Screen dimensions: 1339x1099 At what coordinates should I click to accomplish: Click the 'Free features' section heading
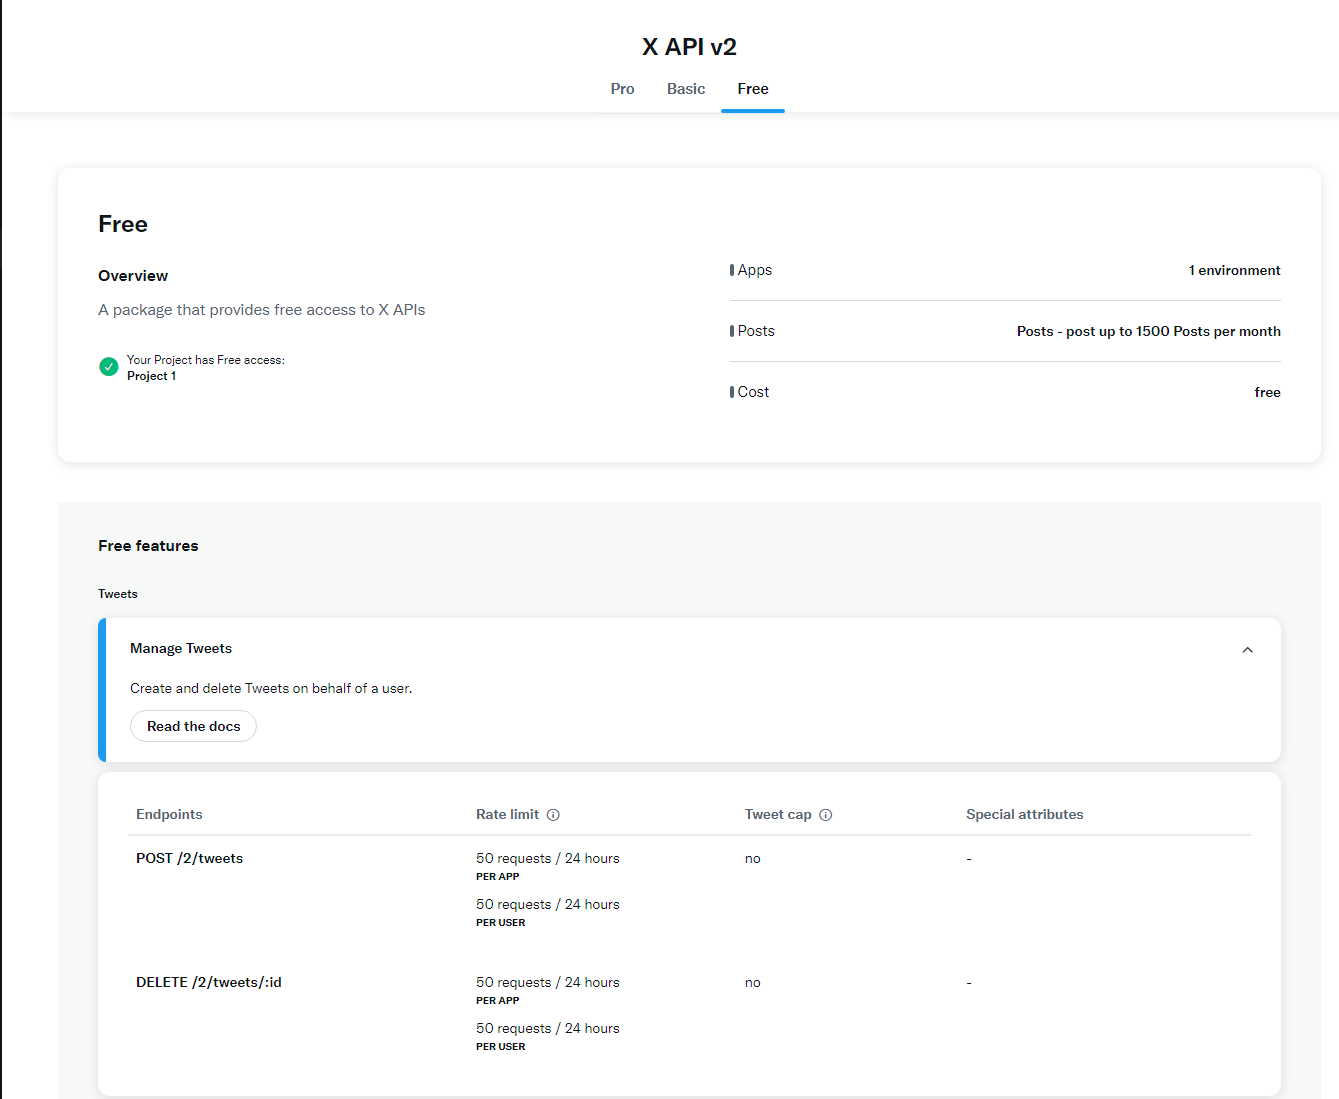(148, 546)
